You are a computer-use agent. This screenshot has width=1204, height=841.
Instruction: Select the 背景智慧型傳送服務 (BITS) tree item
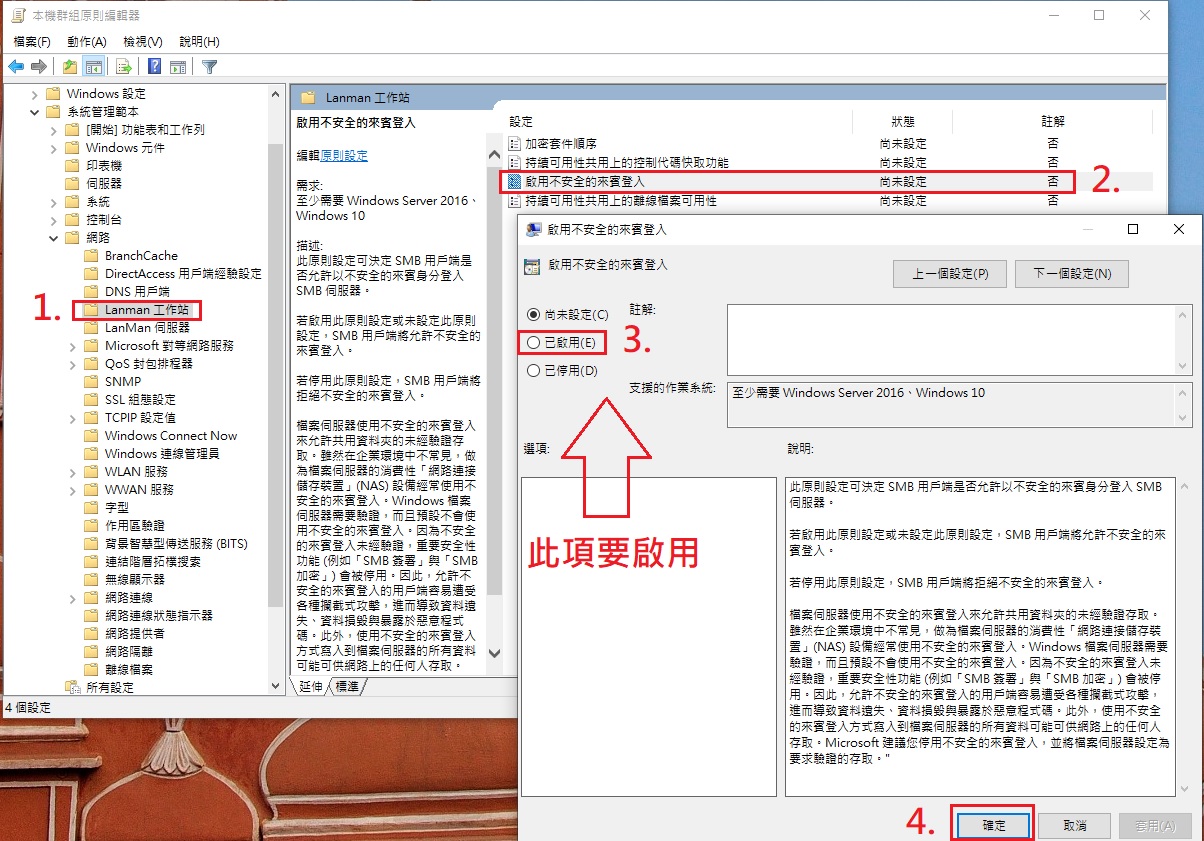coord(176,543)
